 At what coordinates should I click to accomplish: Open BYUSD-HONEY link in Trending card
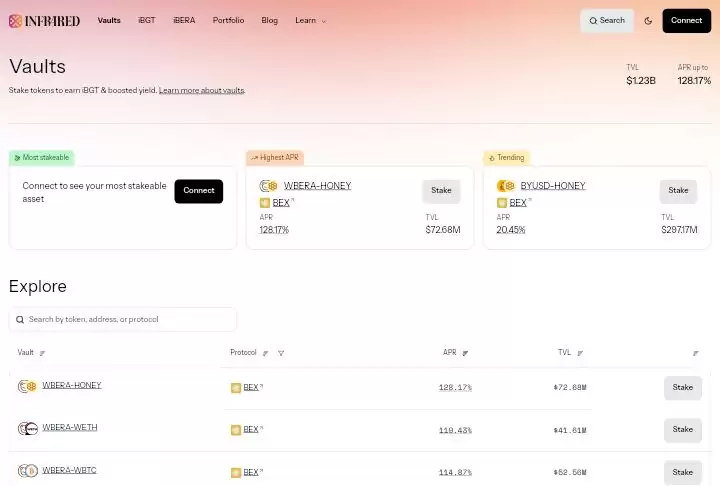[553, 186]
